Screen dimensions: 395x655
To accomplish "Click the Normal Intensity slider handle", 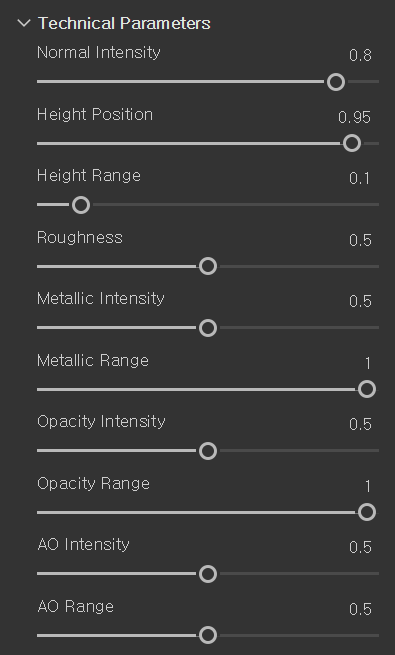I will (x=336, y=82).
